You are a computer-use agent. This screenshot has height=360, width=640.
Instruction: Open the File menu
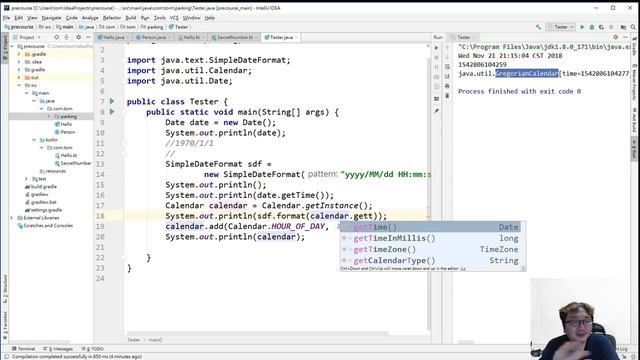click(x=7, y=18)
